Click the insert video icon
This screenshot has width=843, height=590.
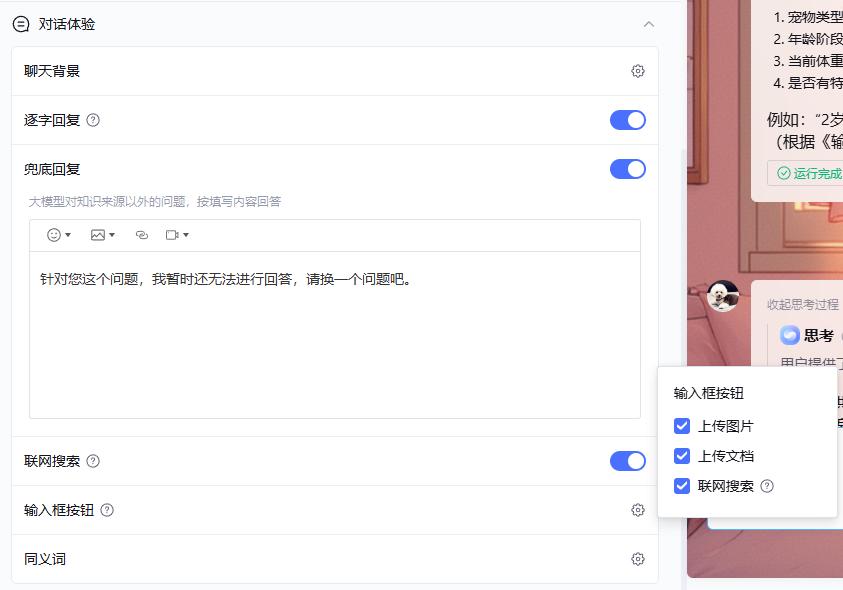(172, 235)
